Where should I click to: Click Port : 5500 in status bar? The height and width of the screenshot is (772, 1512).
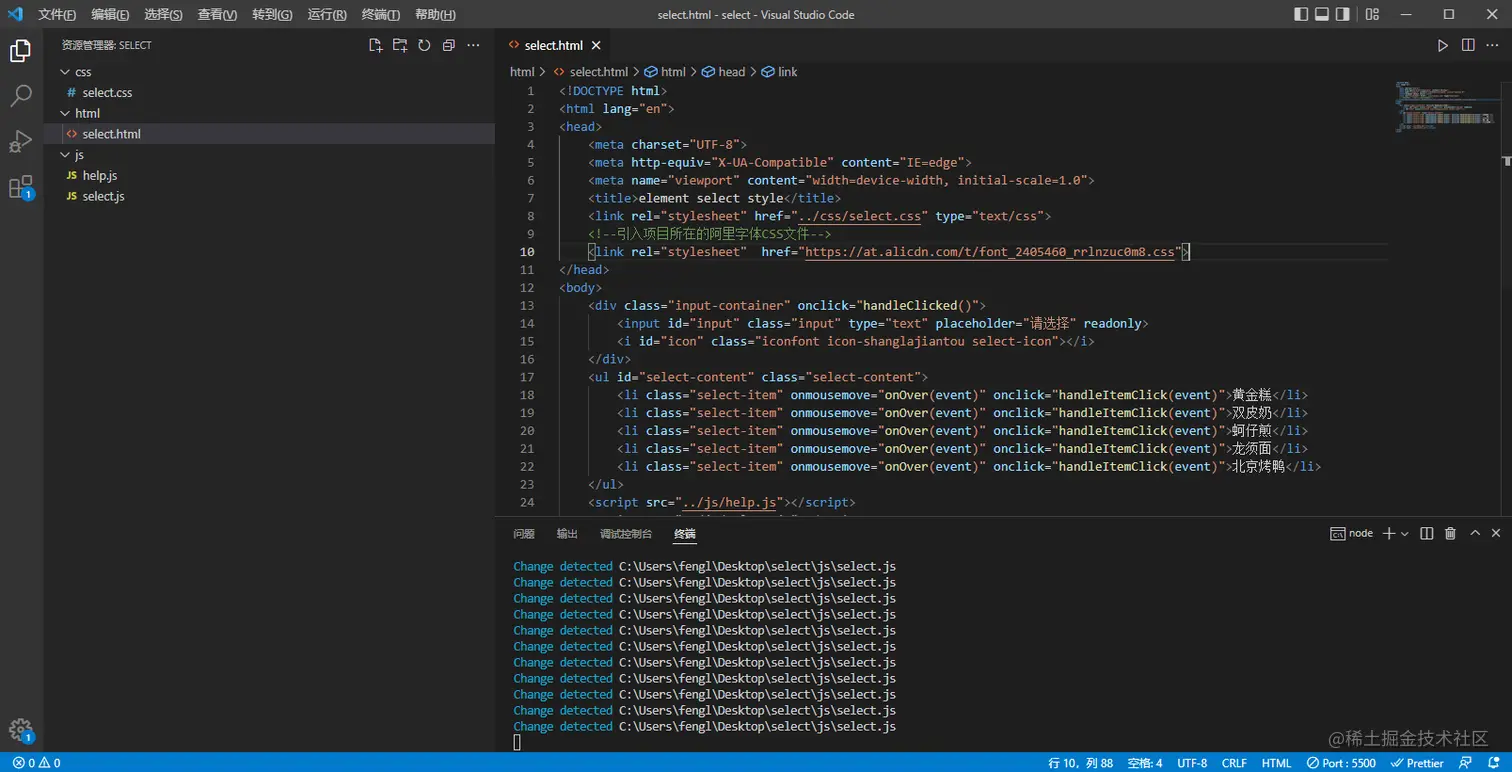point(1341,763)
